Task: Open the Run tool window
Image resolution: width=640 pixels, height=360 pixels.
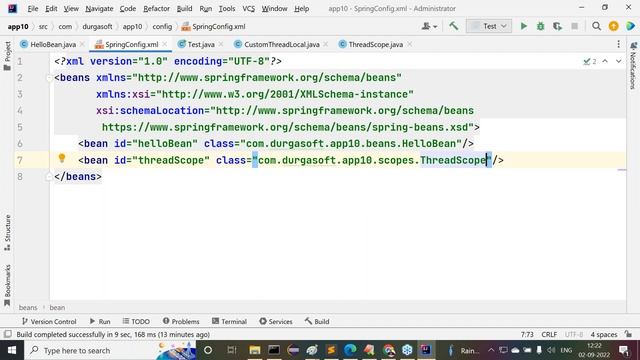Action: click(100, 322)
